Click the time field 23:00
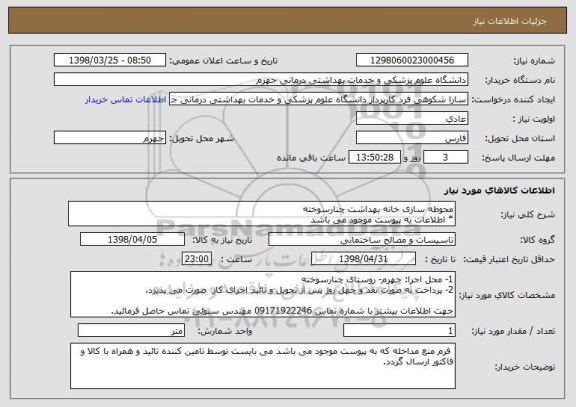Image resolution: width=576 pixels, height=407 pixels. 197,259
